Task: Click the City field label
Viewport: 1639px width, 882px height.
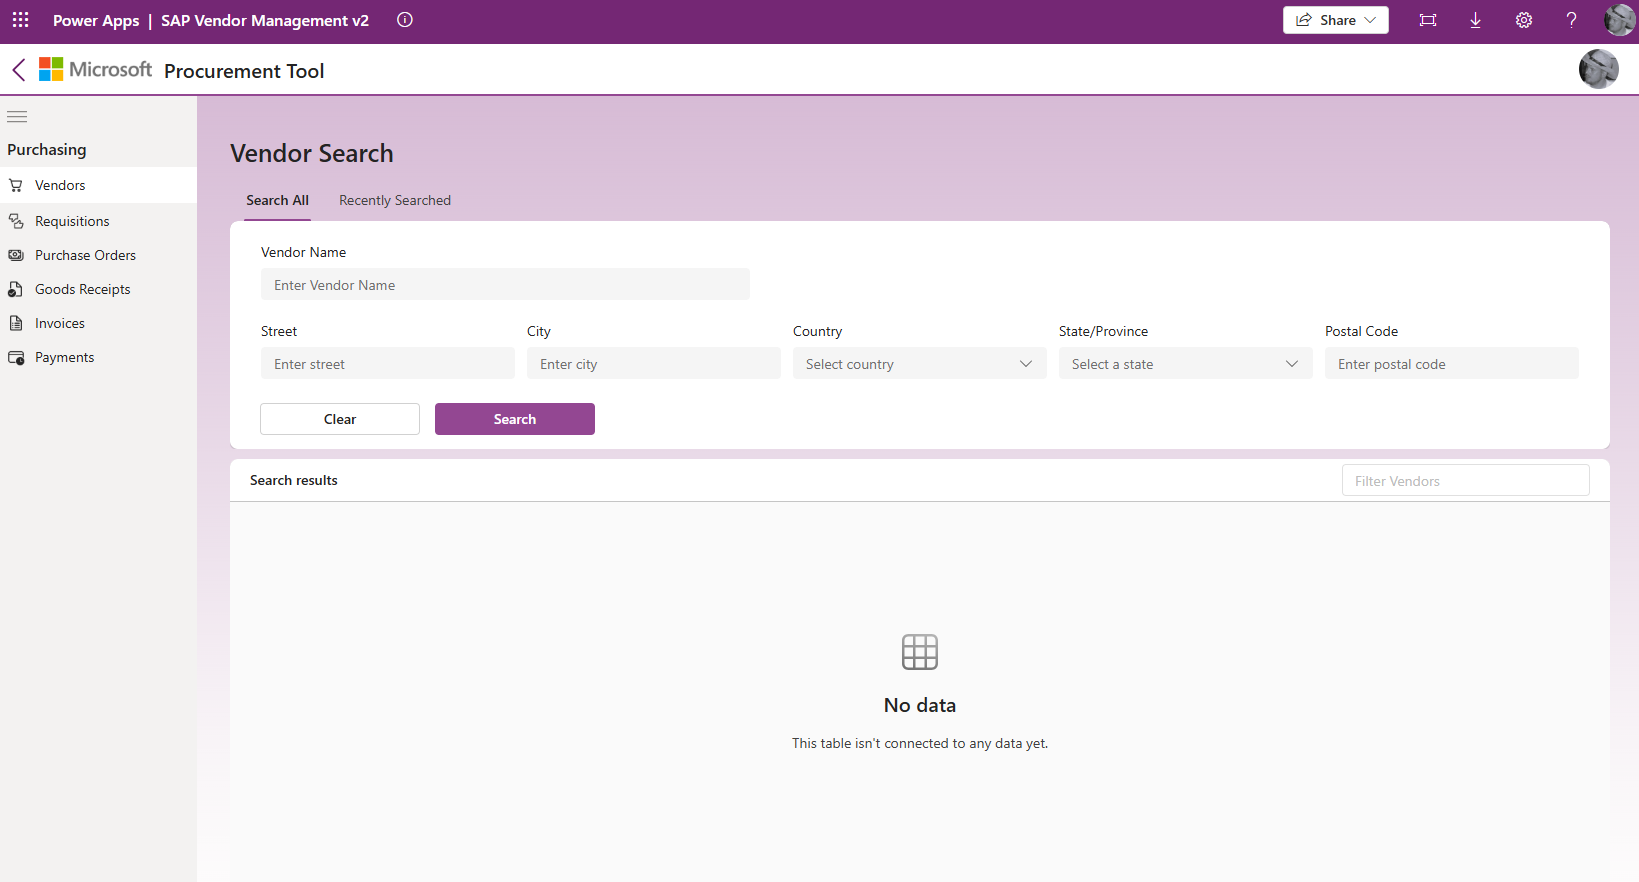Action: click(x=539, y=331)
